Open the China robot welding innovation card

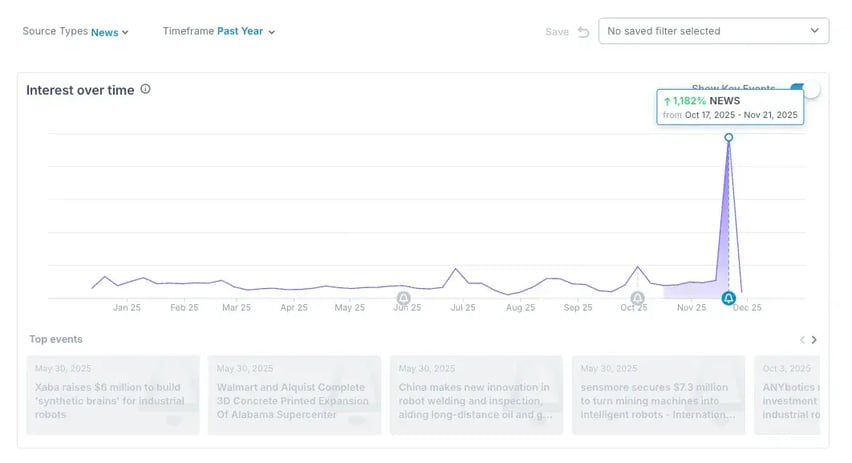[x=476, y=395]
